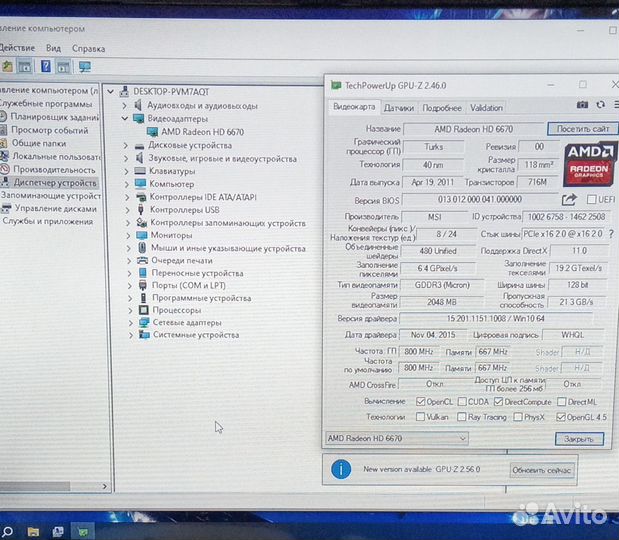Toggle the DirectML checkbox
This screenshot has height=540, width=619.
pos(561,402)
